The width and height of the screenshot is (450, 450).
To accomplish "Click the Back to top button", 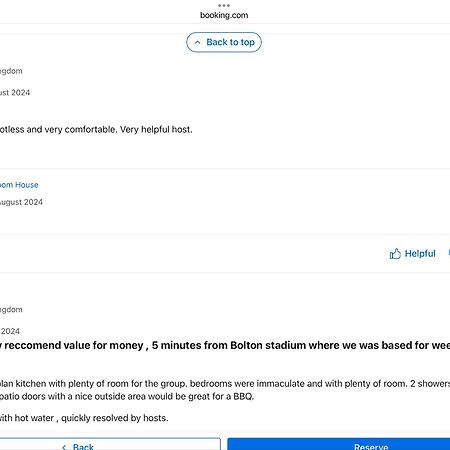I will tap(224, 42).
